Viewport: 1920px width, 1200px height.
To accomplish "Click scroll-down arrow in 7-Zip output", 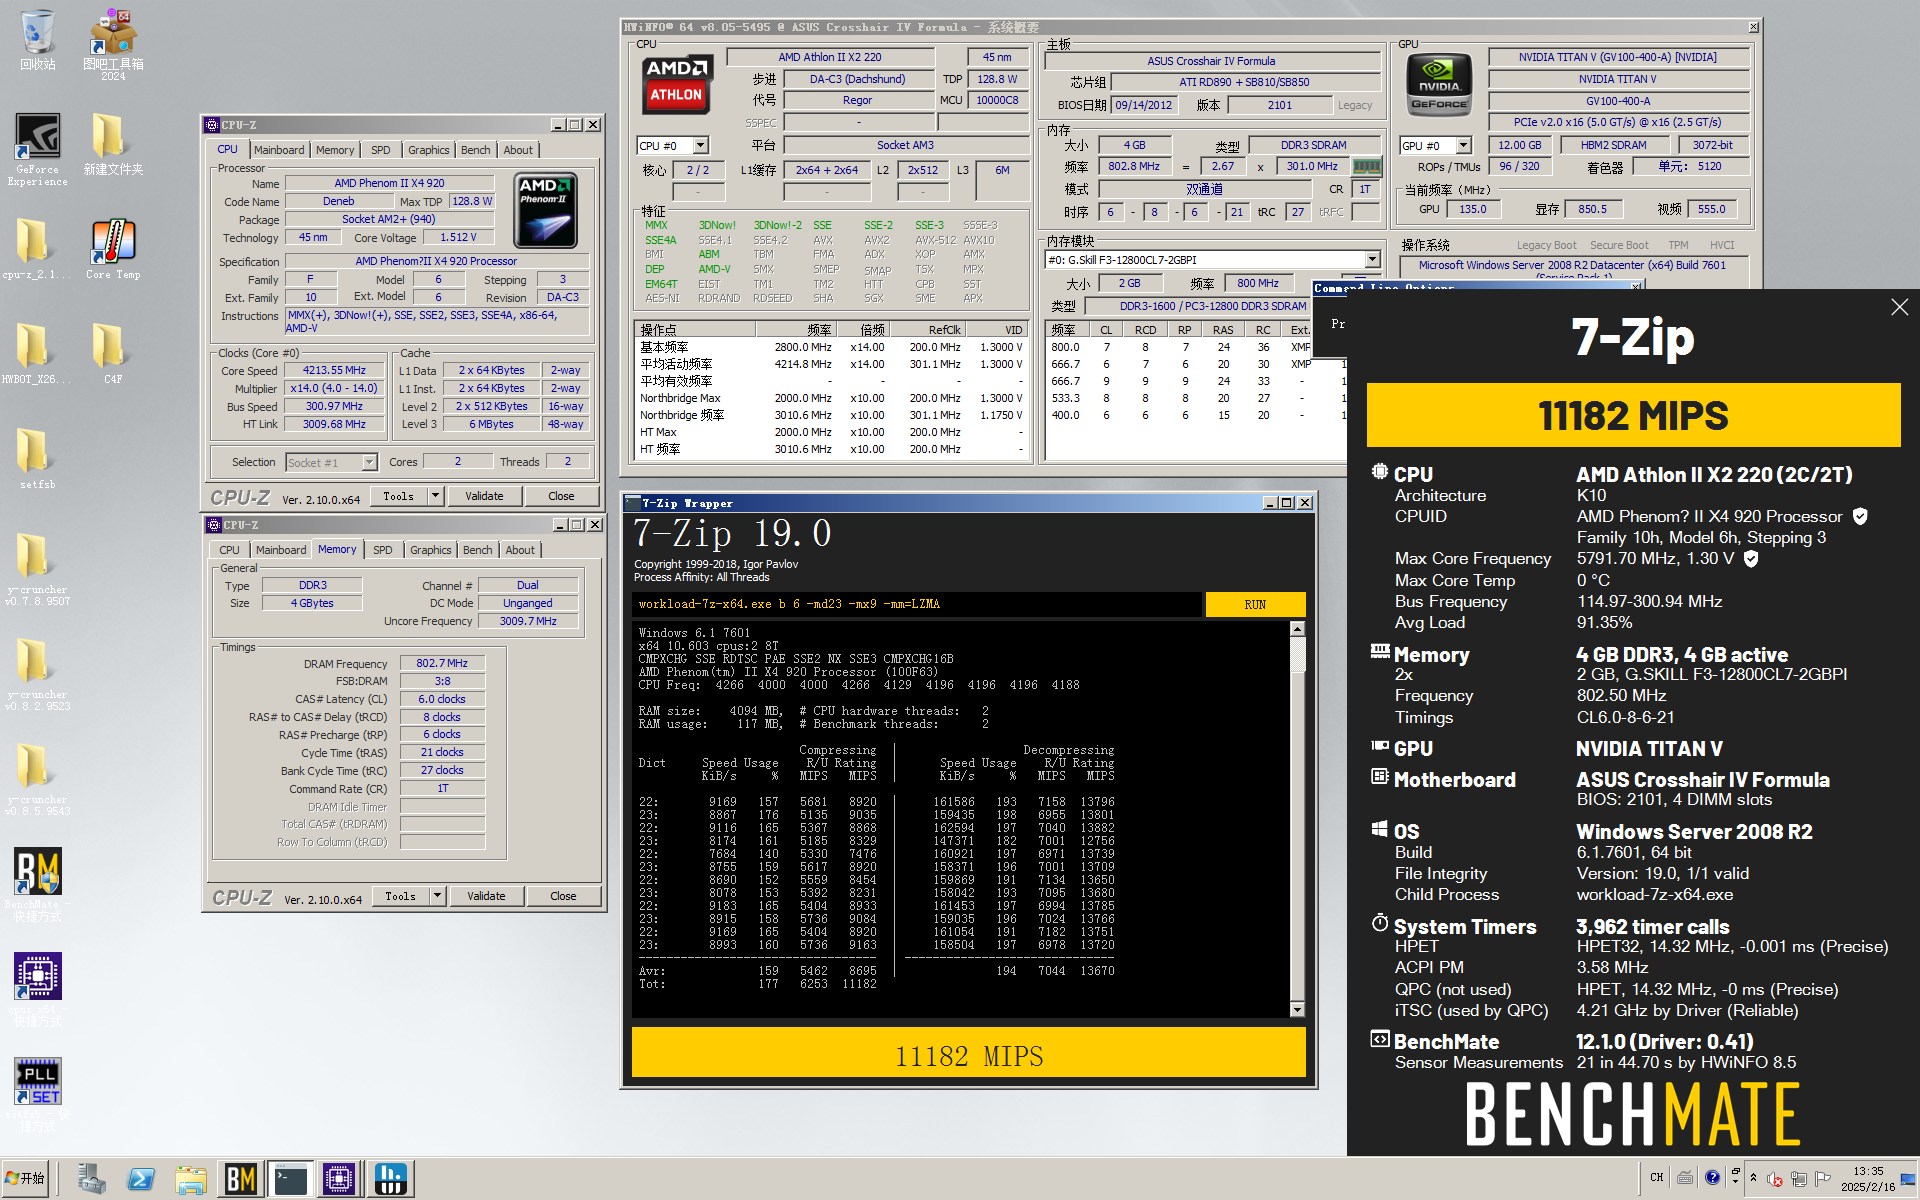I will click(x=1298, y=1010).
